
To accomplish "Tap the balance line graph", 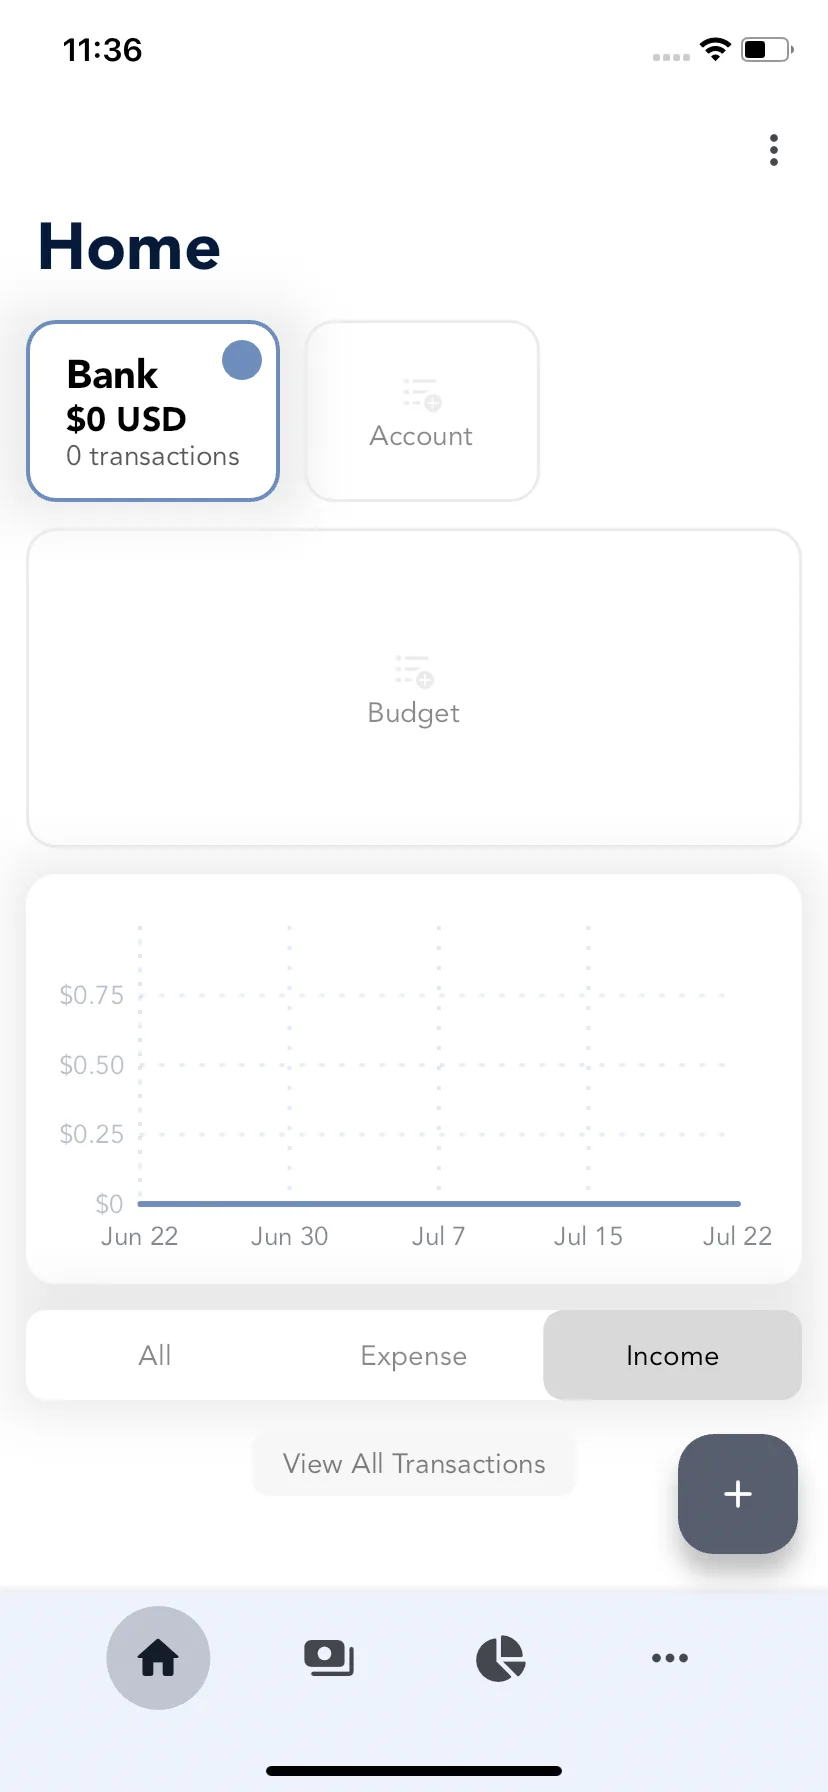I will coord(439,1204).
